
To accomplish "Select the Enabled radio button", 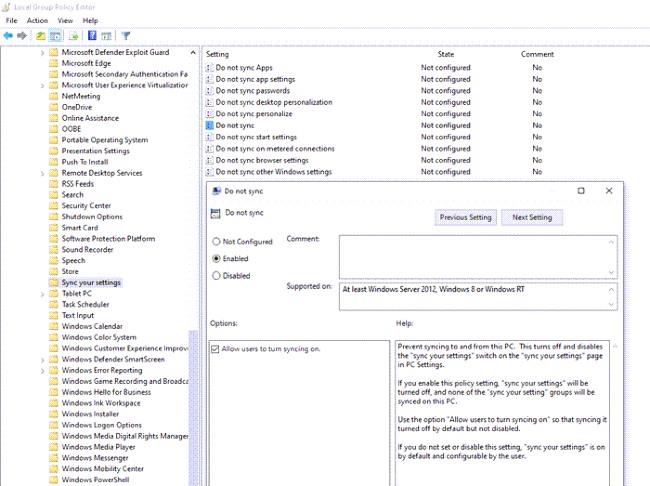I will [x=216, y=258].
